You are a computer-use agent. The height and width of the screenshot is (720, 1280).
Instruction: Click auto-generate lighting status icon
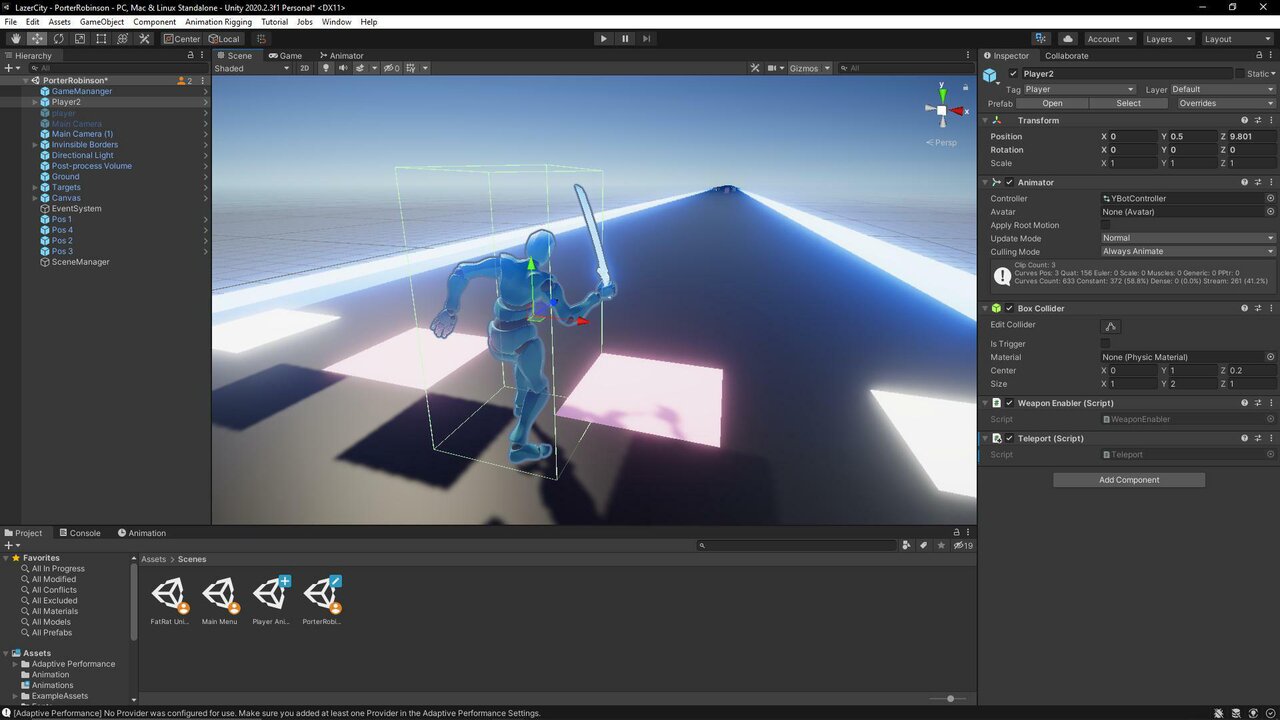pyautogui.click(x=1253, y=713)
